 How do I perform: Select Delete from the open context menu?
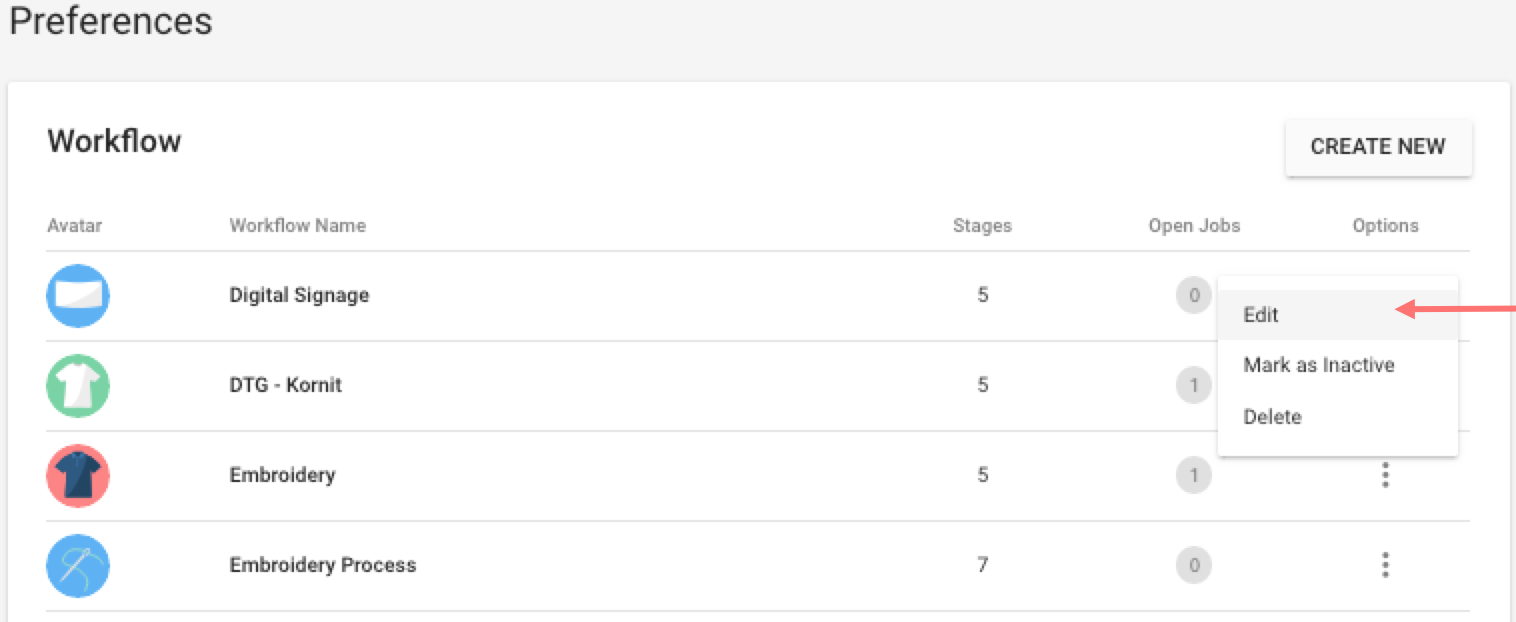click(x=1272, y=417)
